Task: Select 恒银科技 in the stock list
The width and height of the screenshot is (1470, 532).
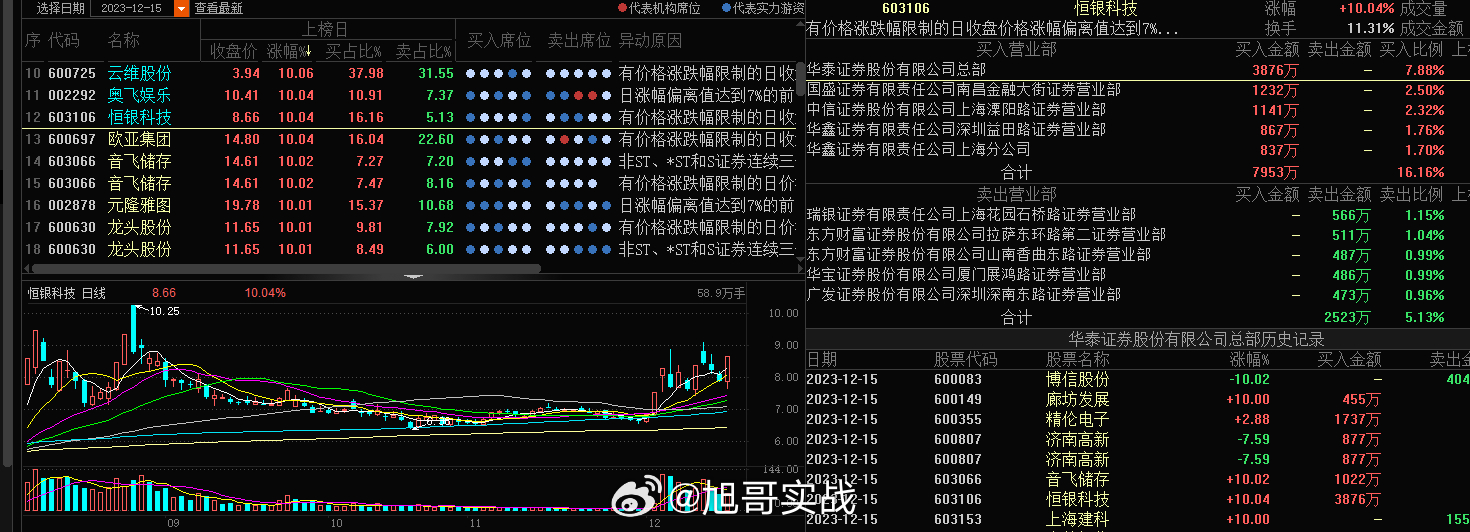Action: pyautogui.click(x=139, y=117)
